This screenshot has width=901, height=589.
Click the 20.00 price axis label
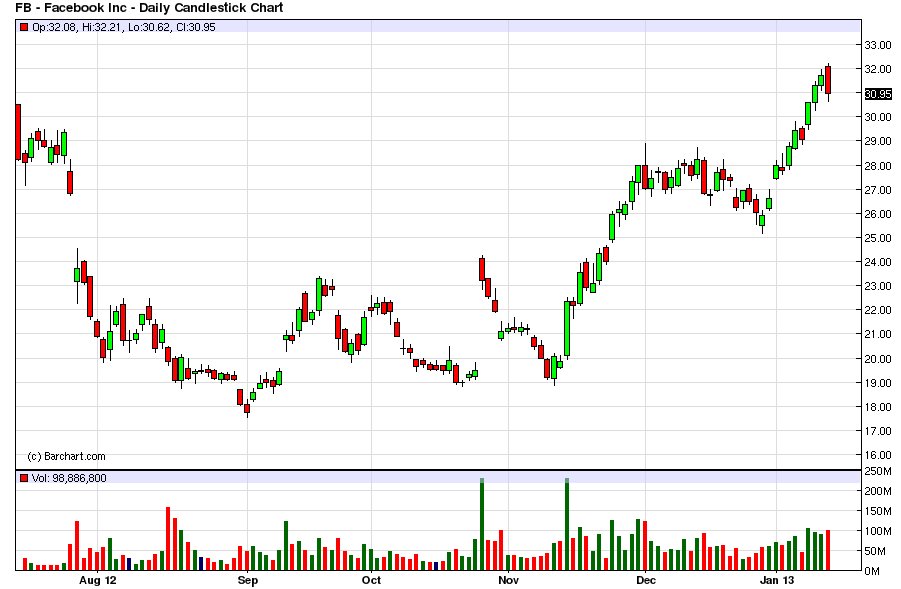coord(878,359)
